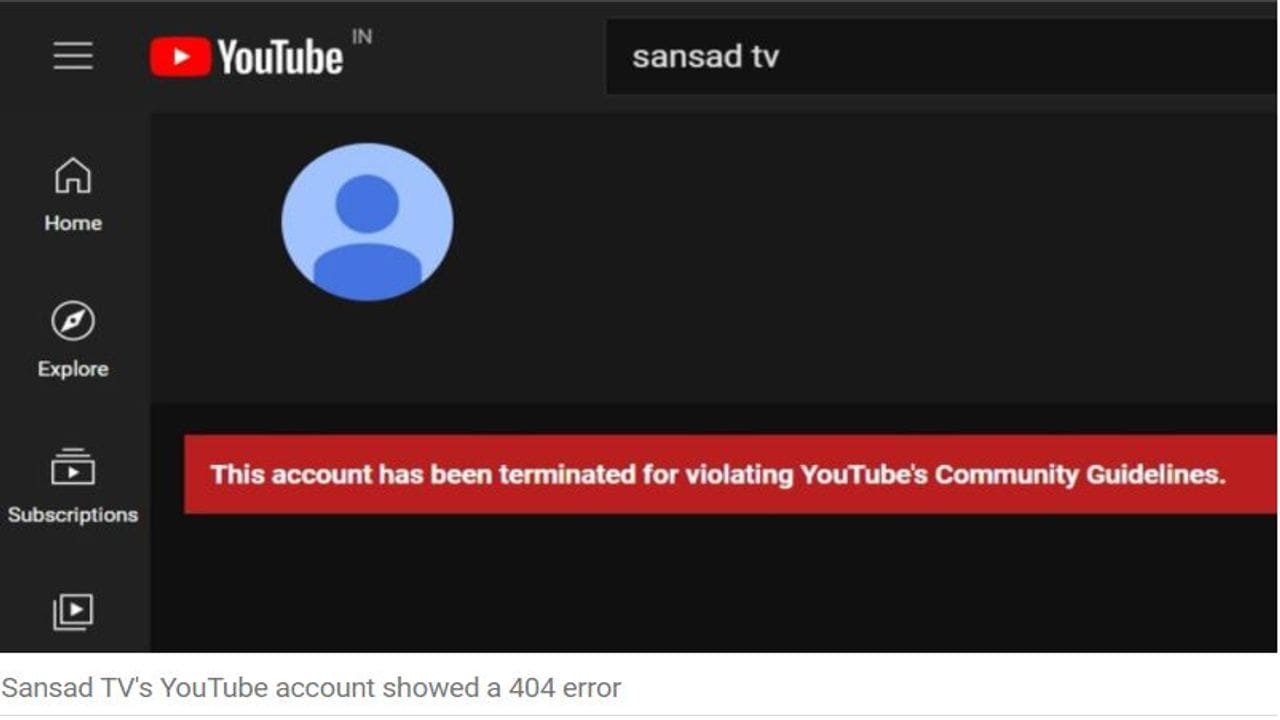Click the empty dark area below banner
Viewport: 1280px width, 720px height.
point(714,583)
